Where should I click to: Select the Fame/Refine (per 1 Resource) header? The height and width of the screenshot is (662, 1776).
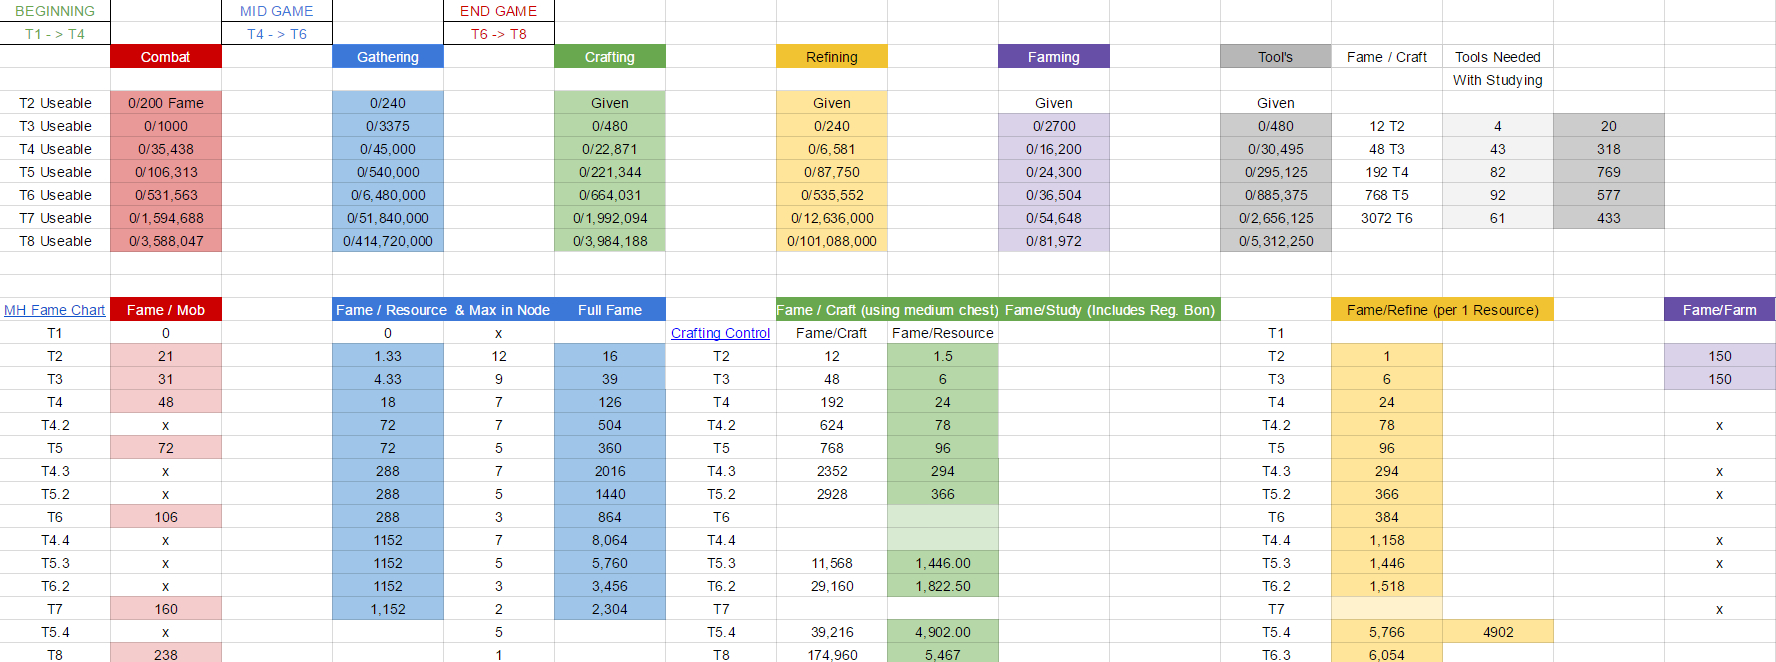tap(1442, 310)
